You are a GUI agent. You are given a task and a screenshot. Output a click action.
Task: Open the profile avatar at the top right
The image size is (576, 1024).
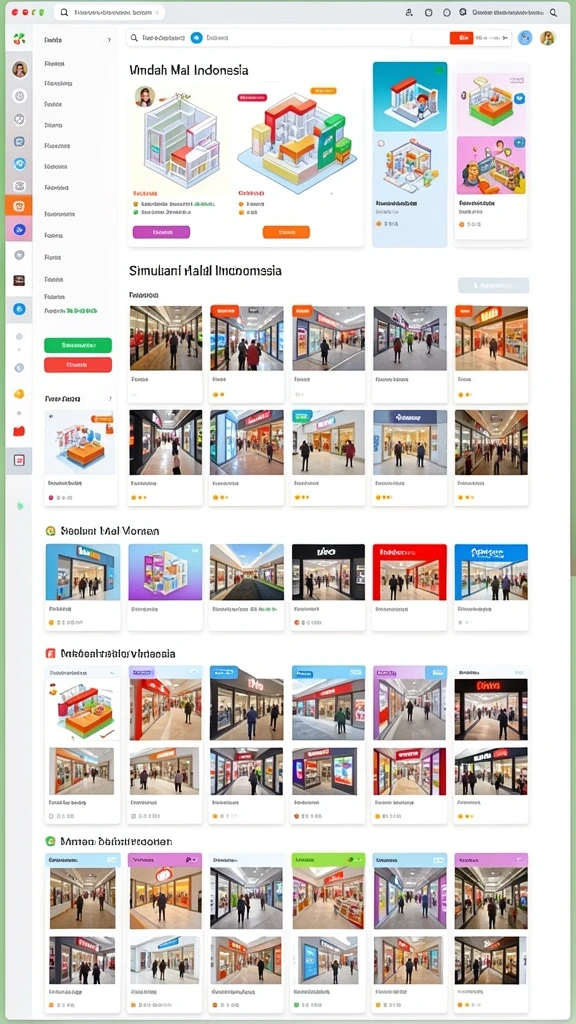547,38
